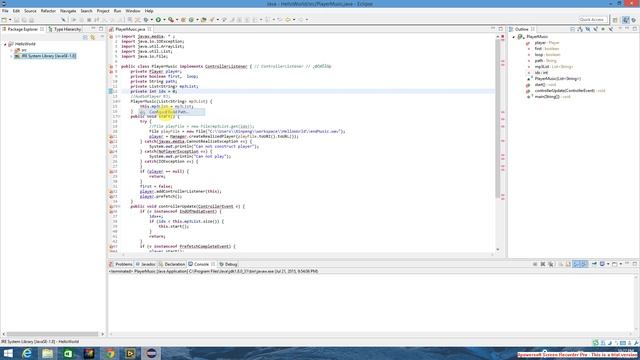Viewport: 640px width, 360px height.
Task: Click the editor vertical scrollbar
Action: [x=498, y=118]
